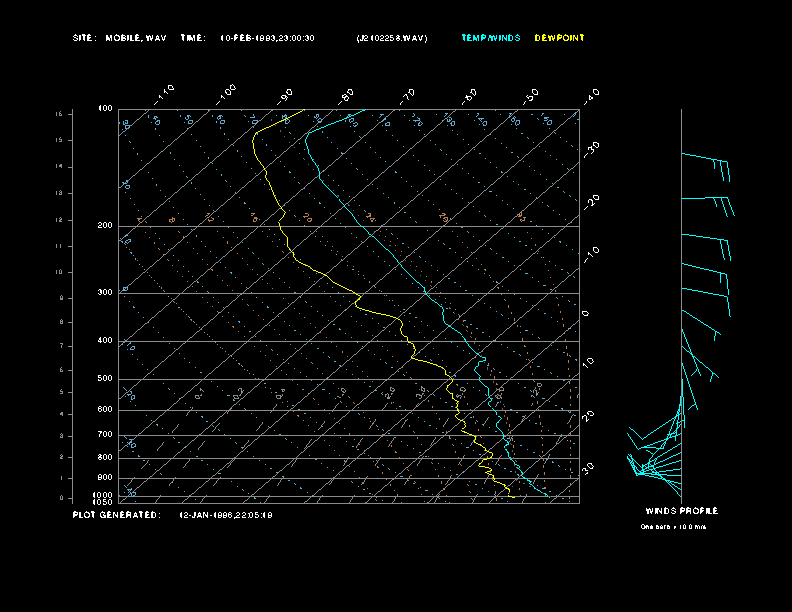Click the -50 temperature label at top

coord(531,96)
